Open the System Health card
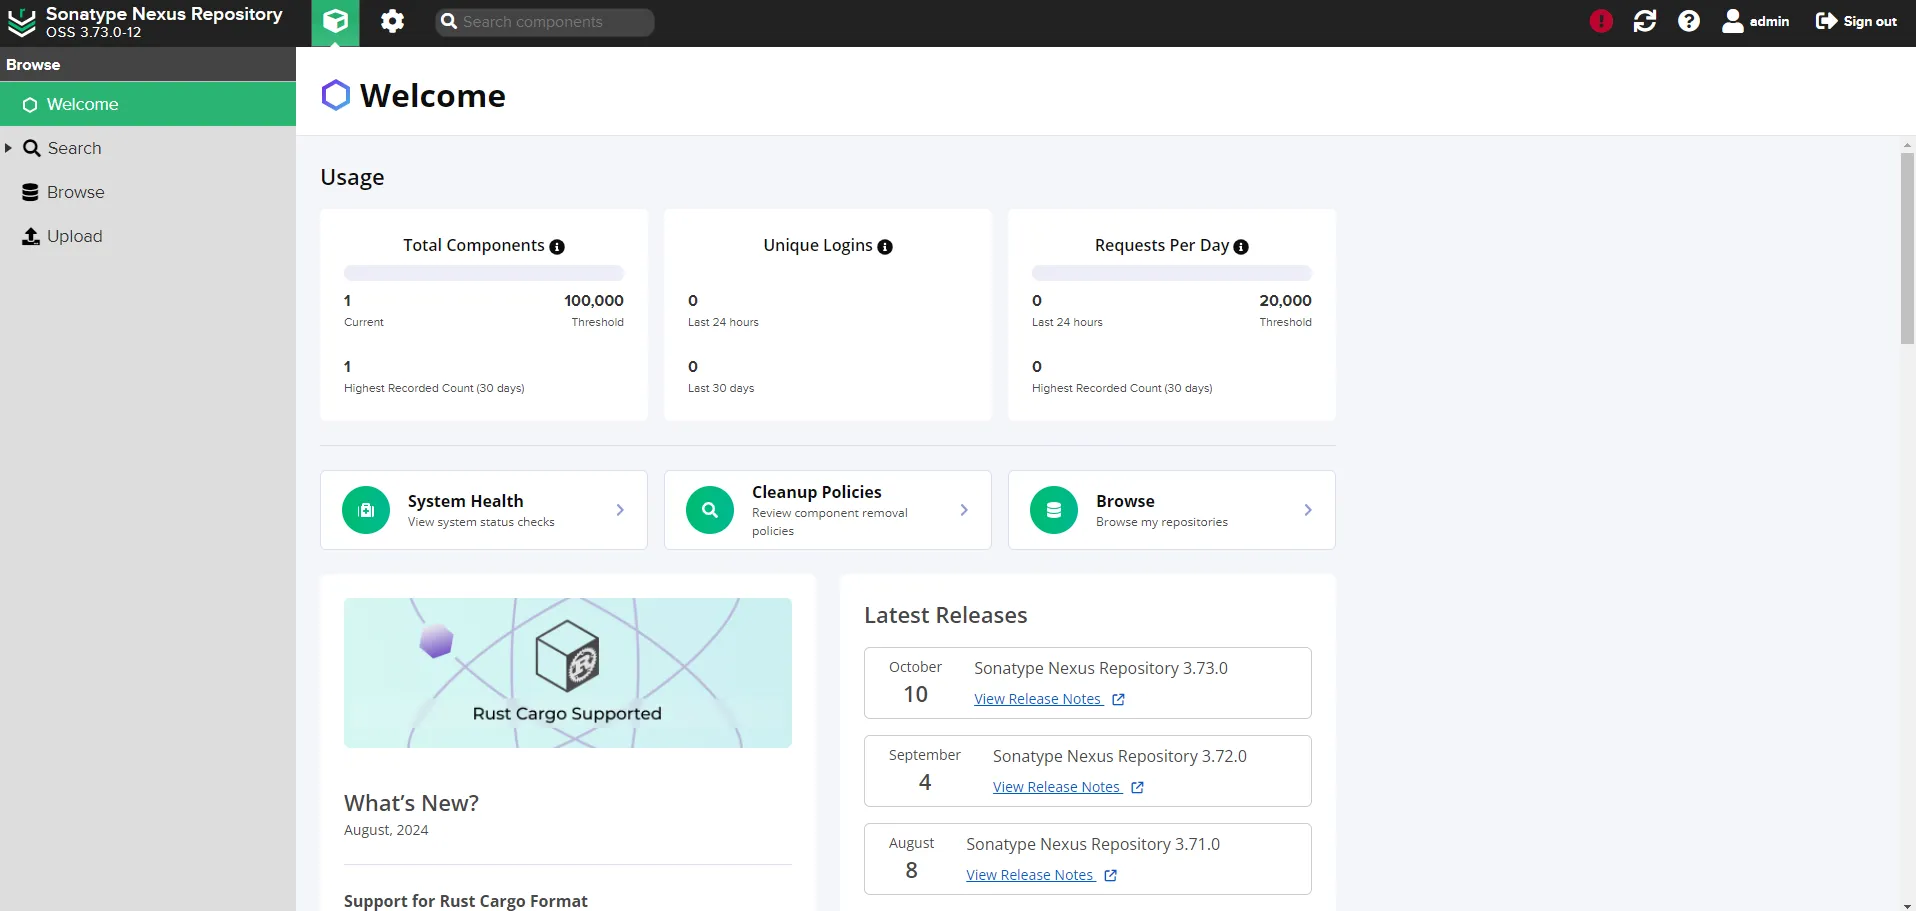1916x911 pixels. 484,510
